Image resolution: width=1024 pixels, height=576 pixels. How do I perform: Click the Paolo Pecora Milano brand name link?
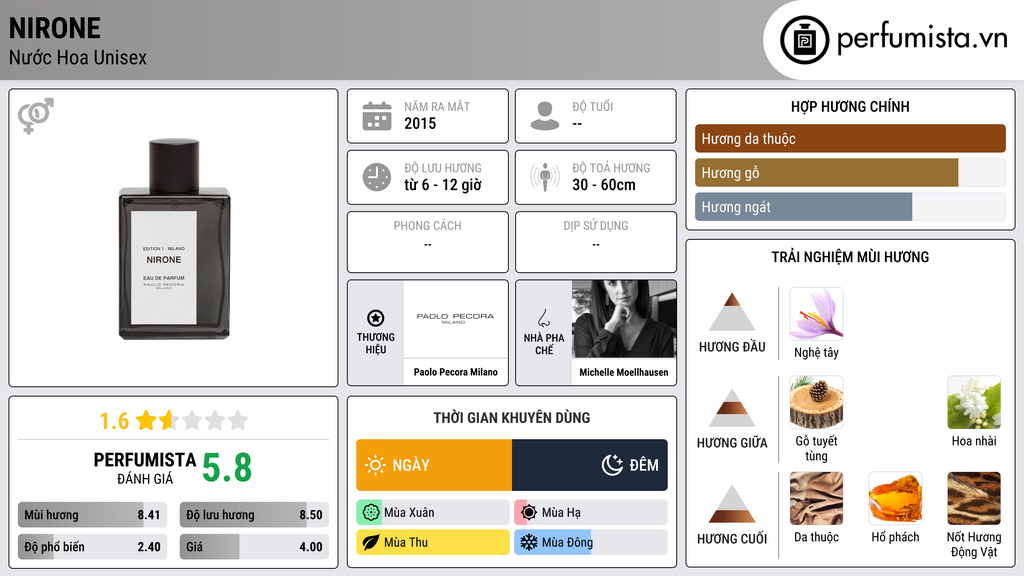pos(455,372)
